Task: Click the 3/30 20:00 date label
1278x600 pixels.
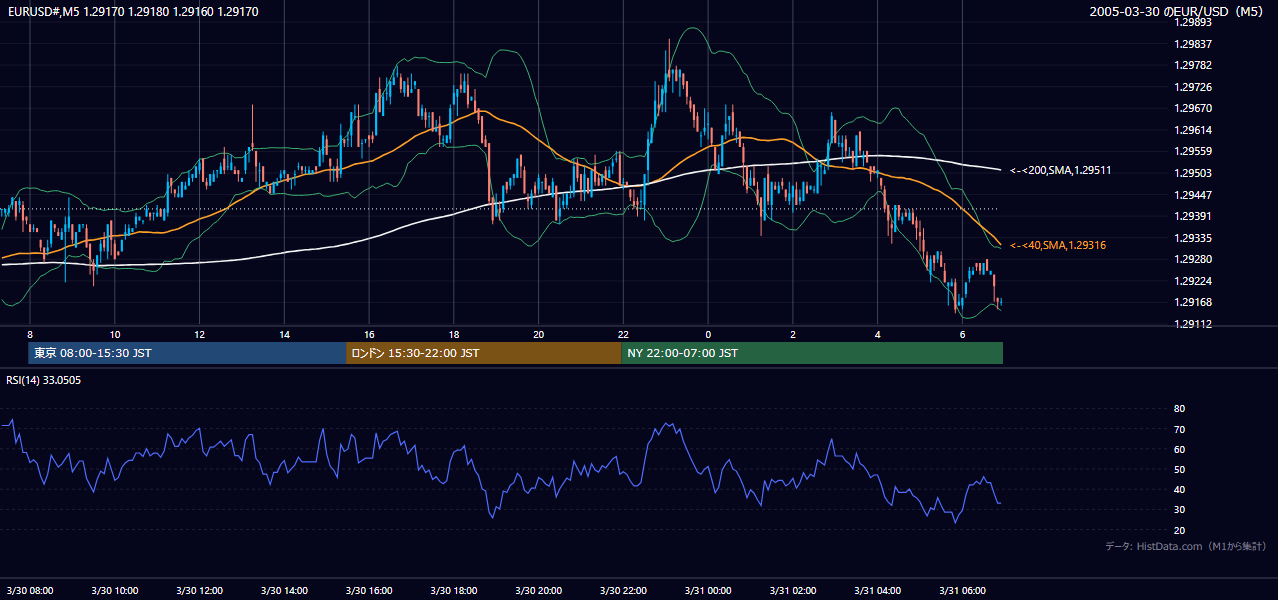Action: 539,591
